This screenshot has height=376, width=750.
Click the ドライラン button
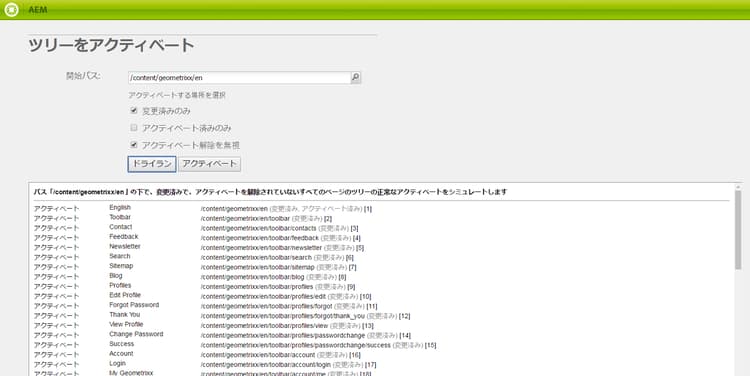point(152,164)
